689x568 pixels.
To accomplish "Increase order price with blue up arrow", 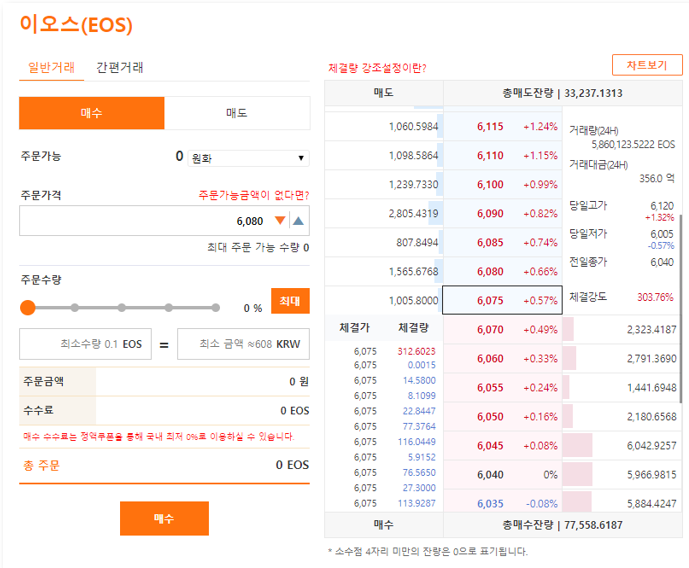I will [298, 221].
